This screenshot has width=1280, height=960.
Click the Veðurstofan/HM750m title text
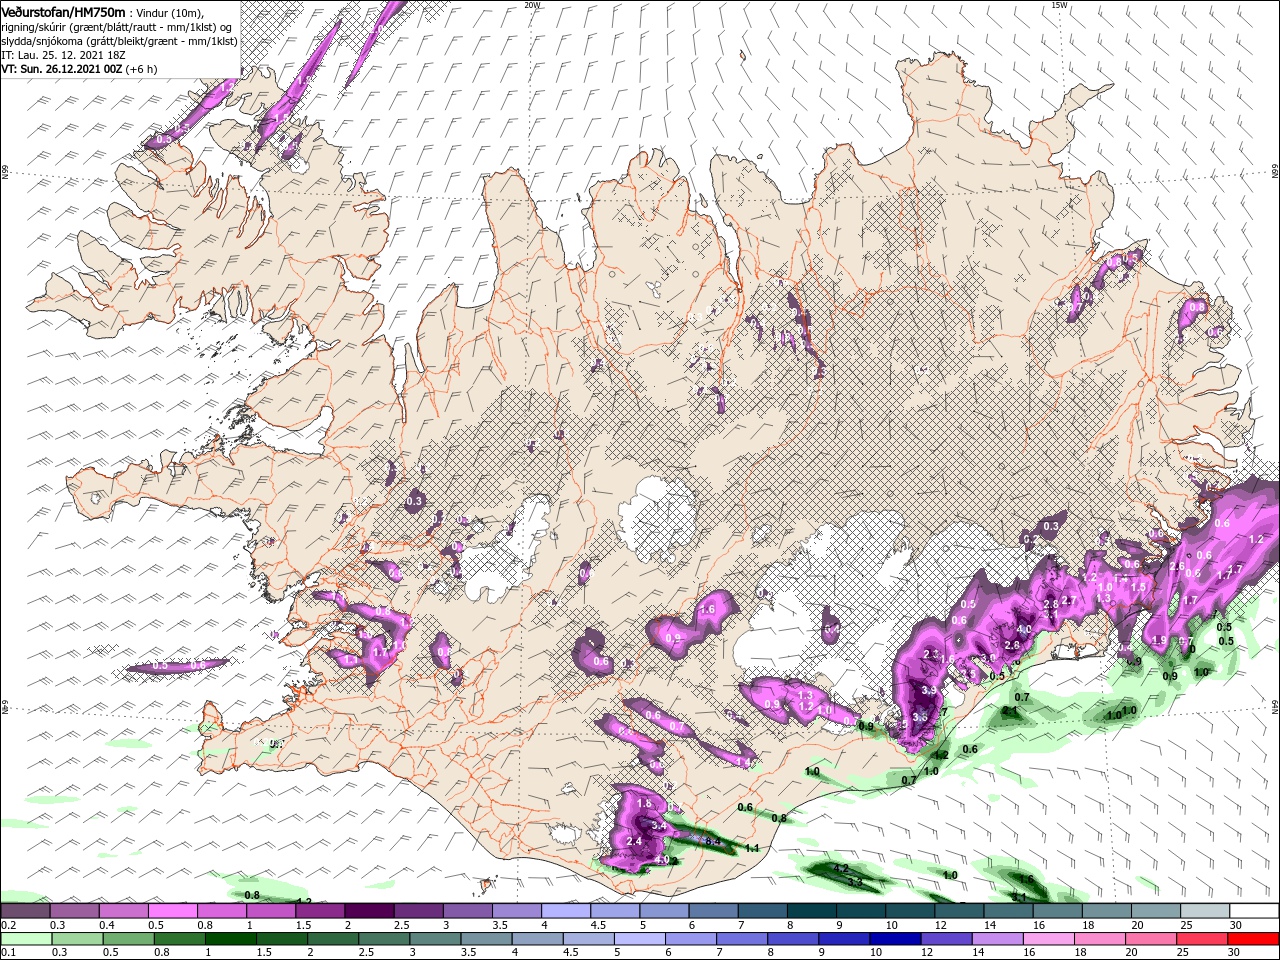tap(63, 11)
